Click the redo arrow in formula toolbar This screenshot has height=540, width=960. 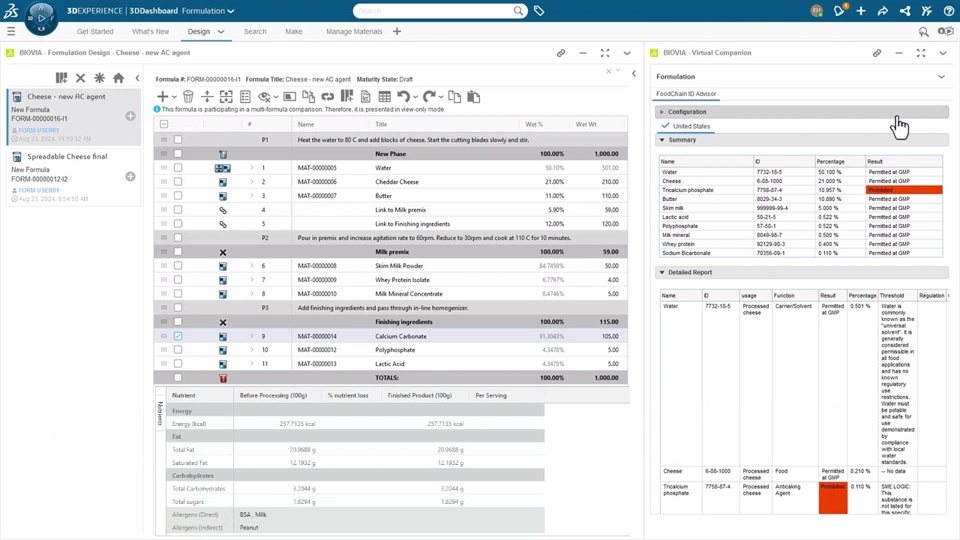tap(429, 97)
